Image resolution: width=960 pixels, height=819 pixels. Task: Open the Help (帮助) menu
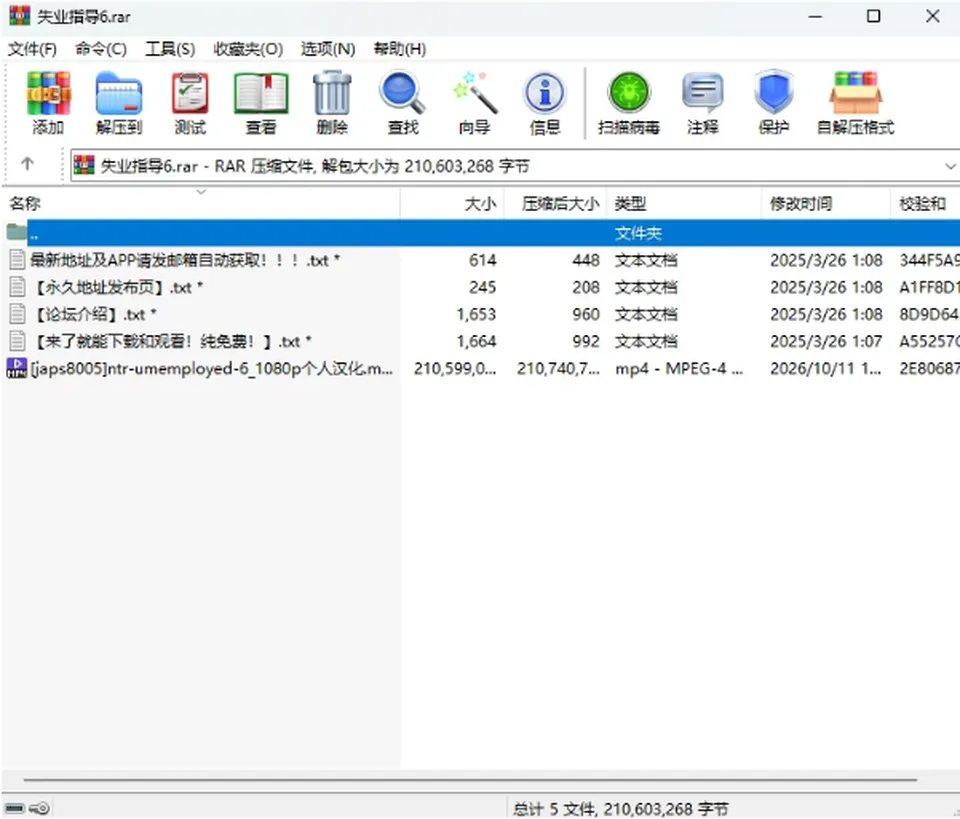pos(400,49)
